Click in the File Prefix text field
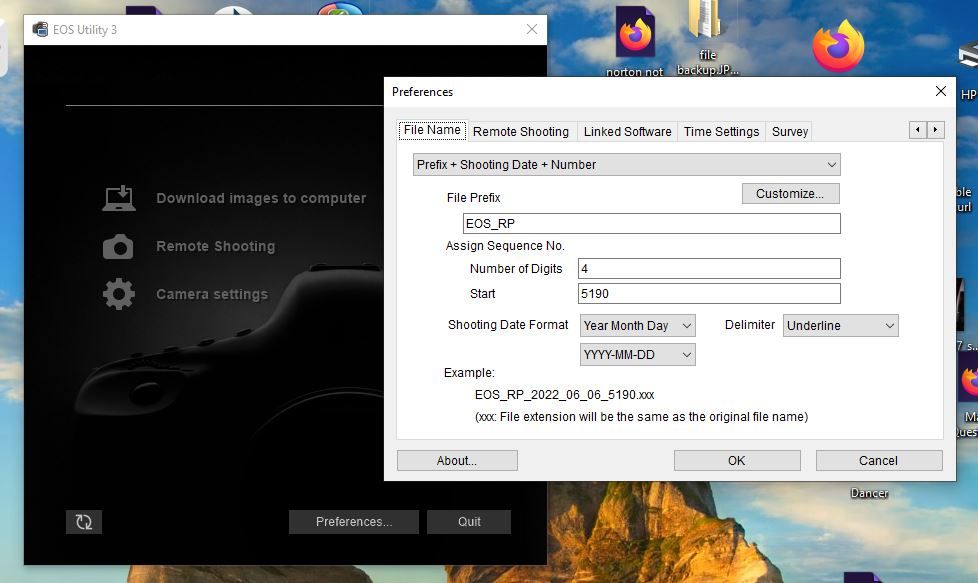The height and width of the screenshot is (583, 978). (651, 224)
